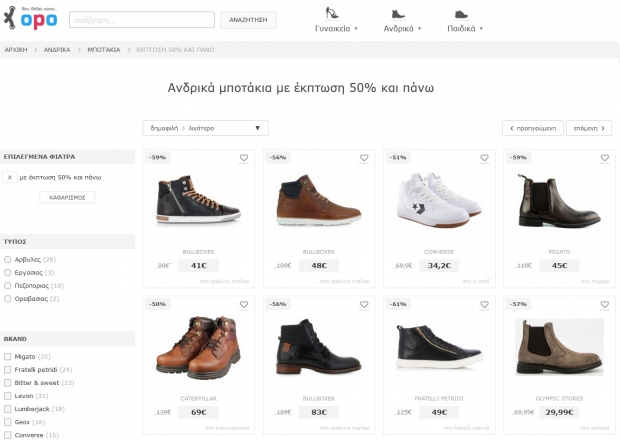The width and height of the screenshot is (620, 441).
Task: Check the Converse brand checkbox
Action: pos(7,435)
